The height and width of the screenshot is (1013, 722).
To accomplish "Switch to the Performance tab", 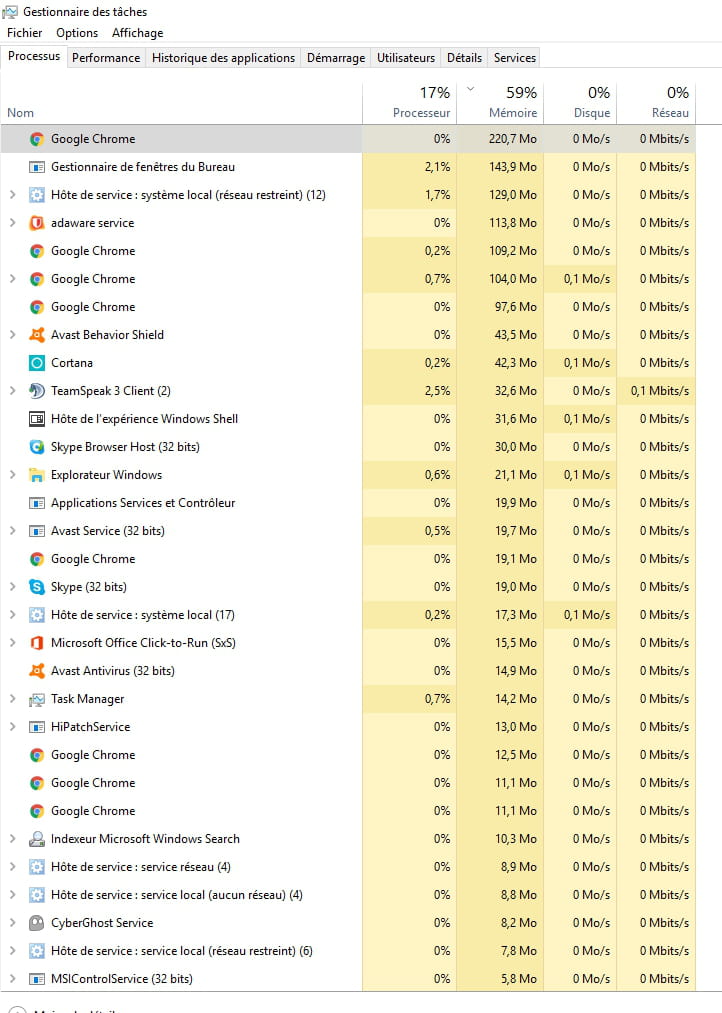I will [106, 58].
